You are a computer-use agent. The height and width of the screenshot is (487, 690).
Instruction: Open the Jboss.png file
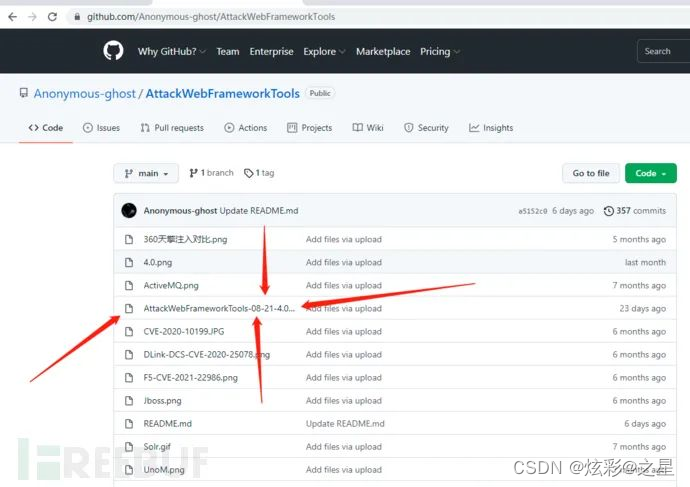[x=162, y=401]
